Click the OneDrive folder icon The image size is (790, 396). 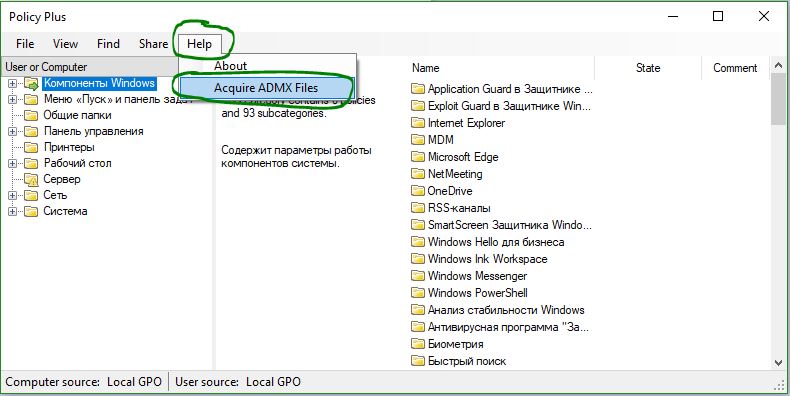click(418, 191)
